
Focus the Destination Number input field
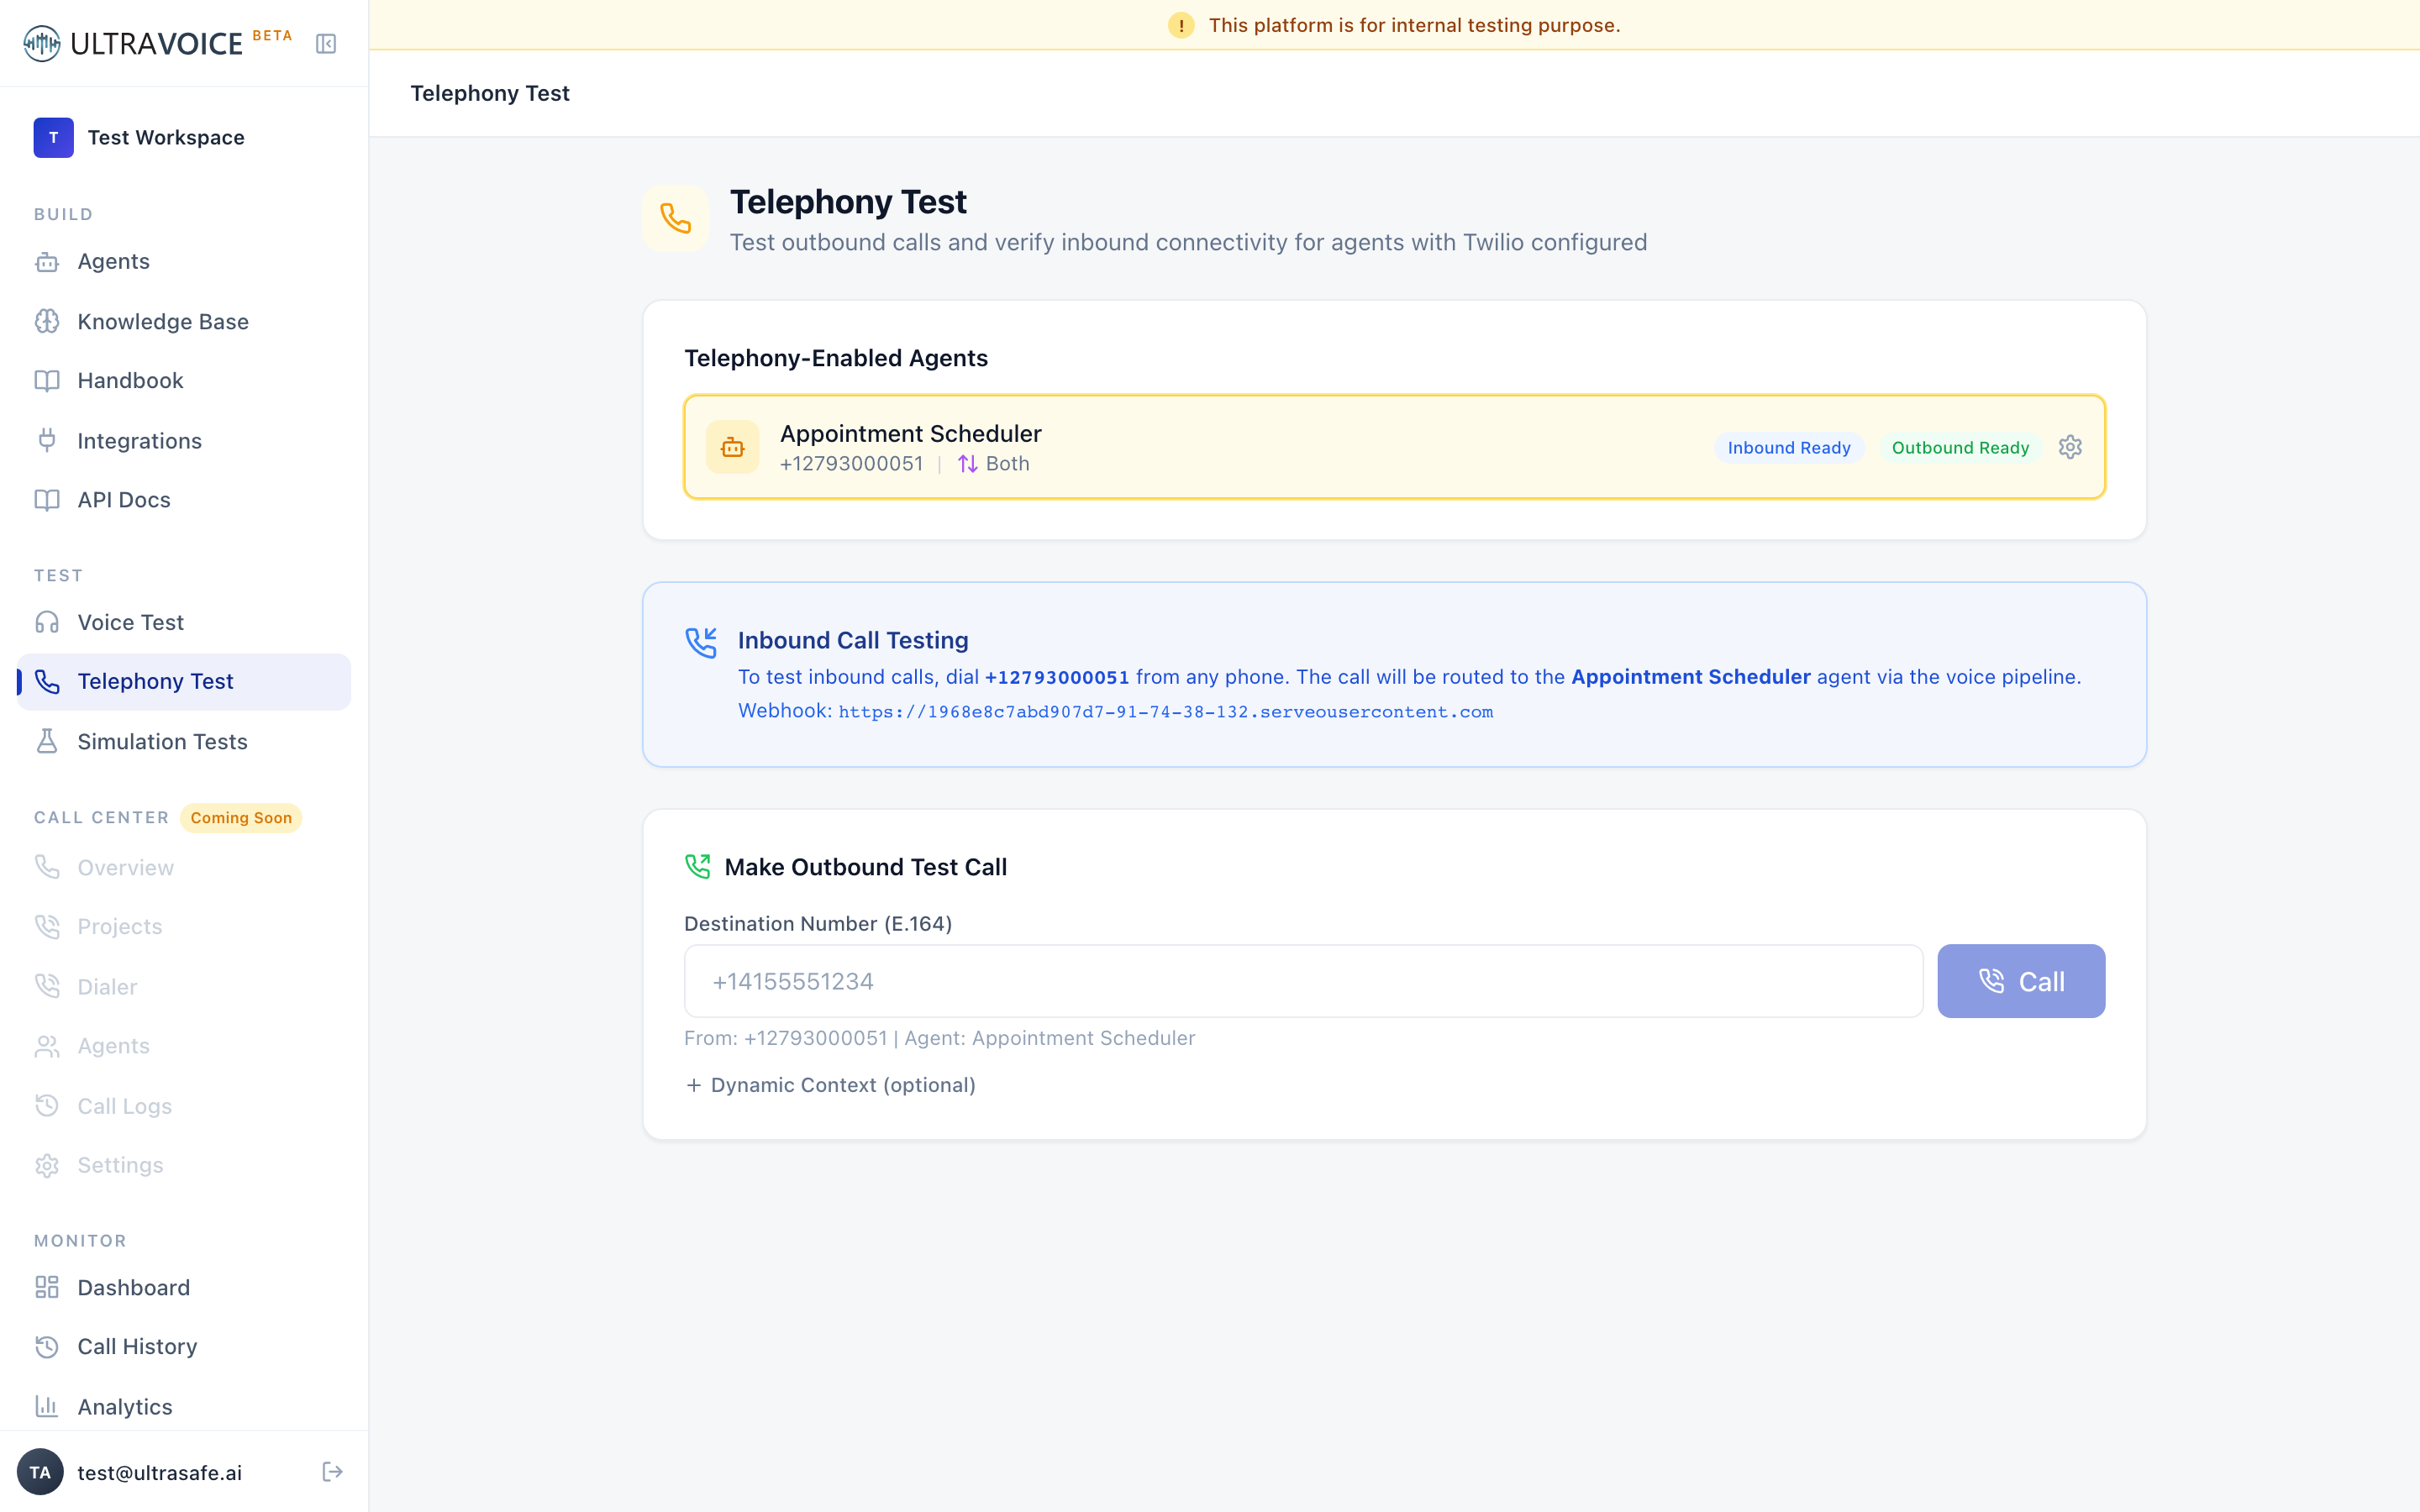pos(1303,981)
